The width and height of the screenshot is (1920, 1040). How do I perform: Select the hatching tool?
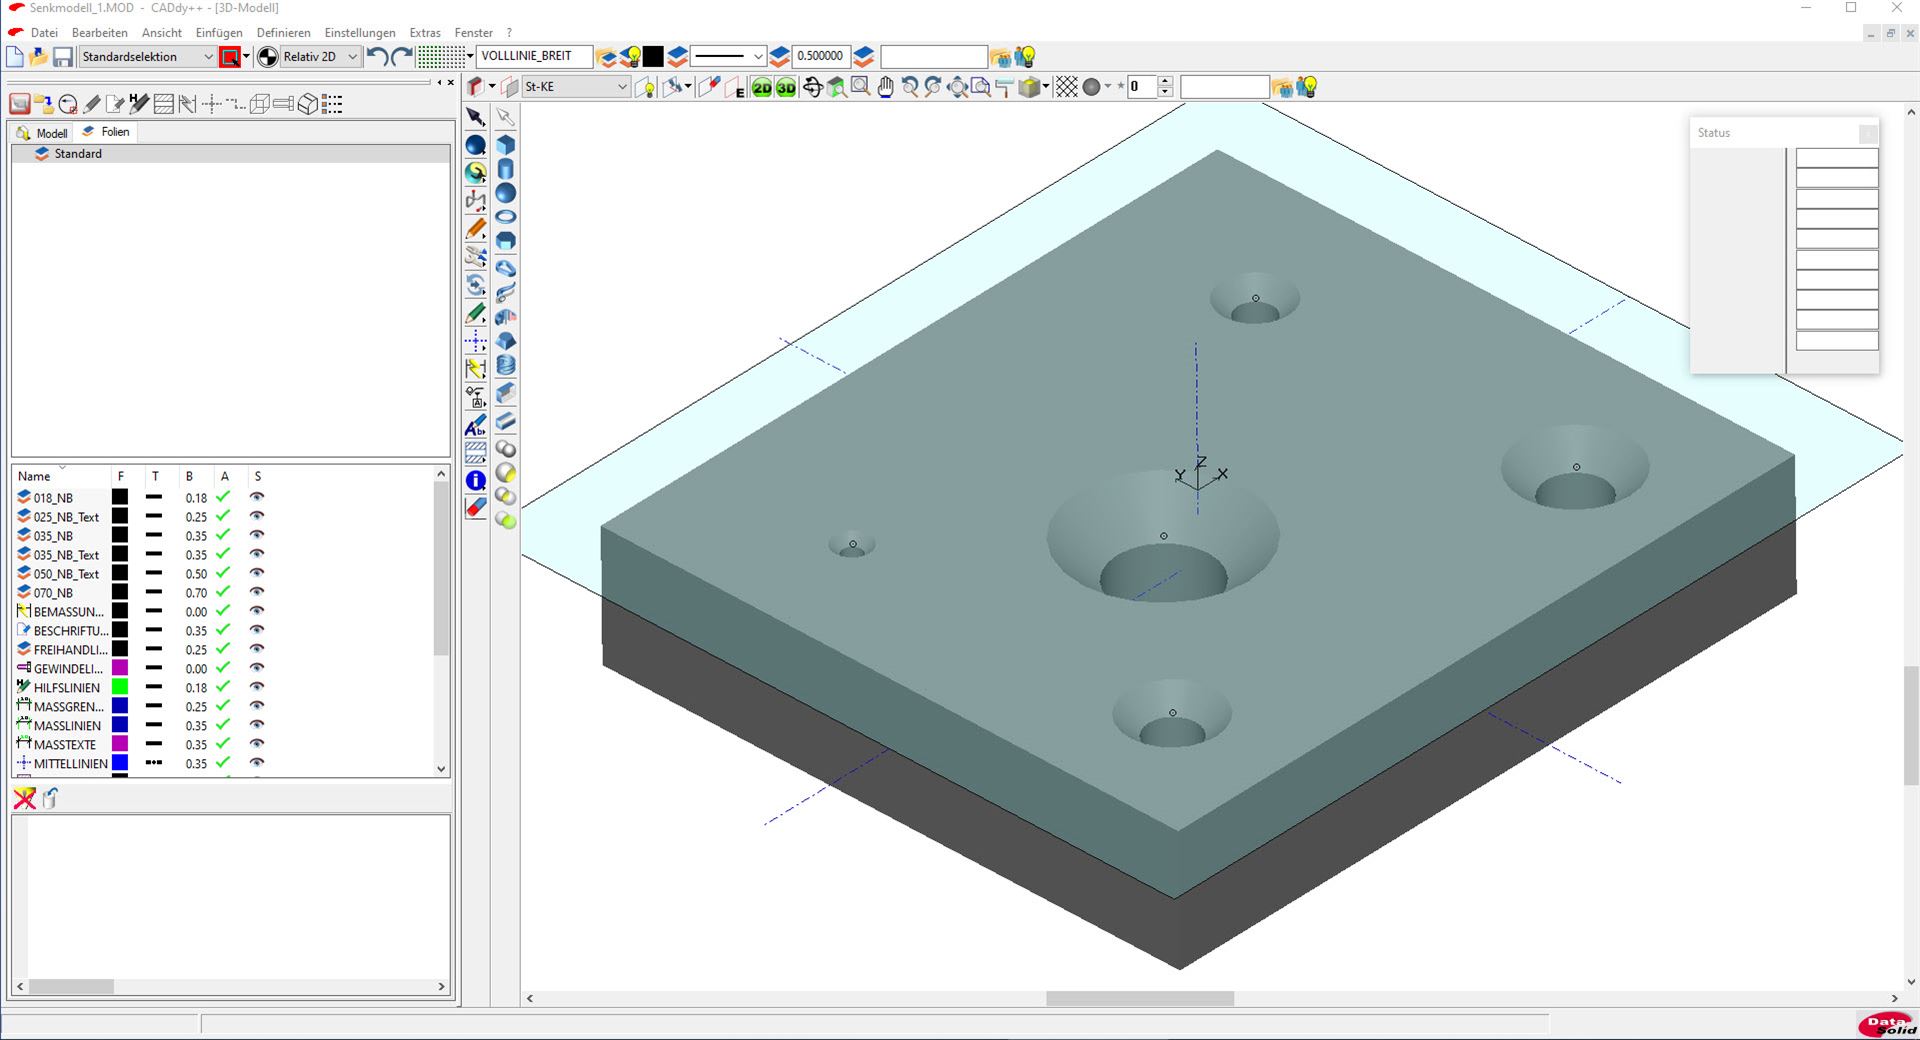point(476,453)
